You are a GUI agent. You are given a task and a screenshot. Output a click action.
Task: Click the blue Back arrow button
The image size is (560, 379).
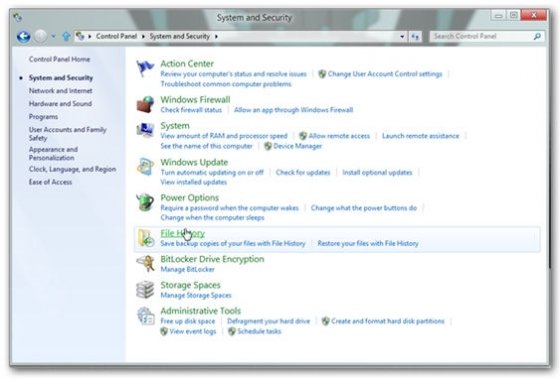[24, 36]
